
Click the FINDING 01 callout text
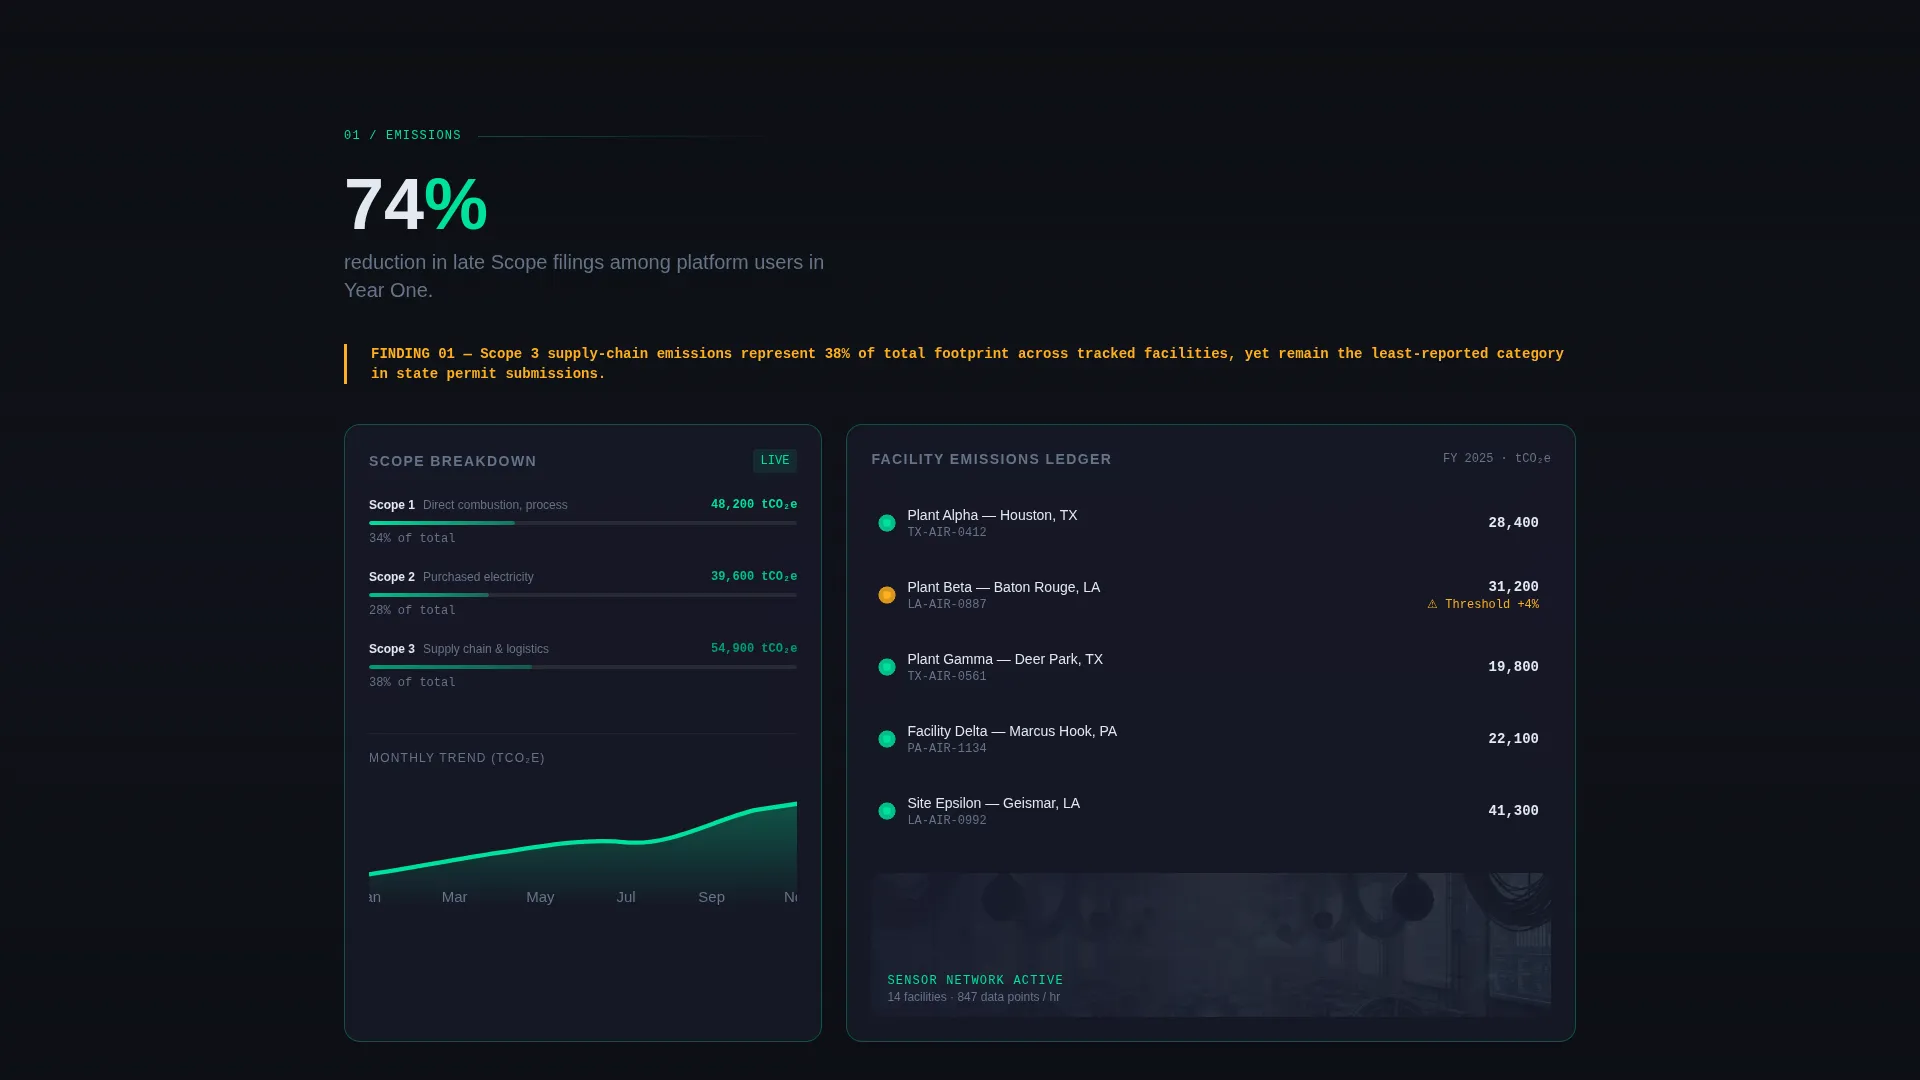pos(967,364)
